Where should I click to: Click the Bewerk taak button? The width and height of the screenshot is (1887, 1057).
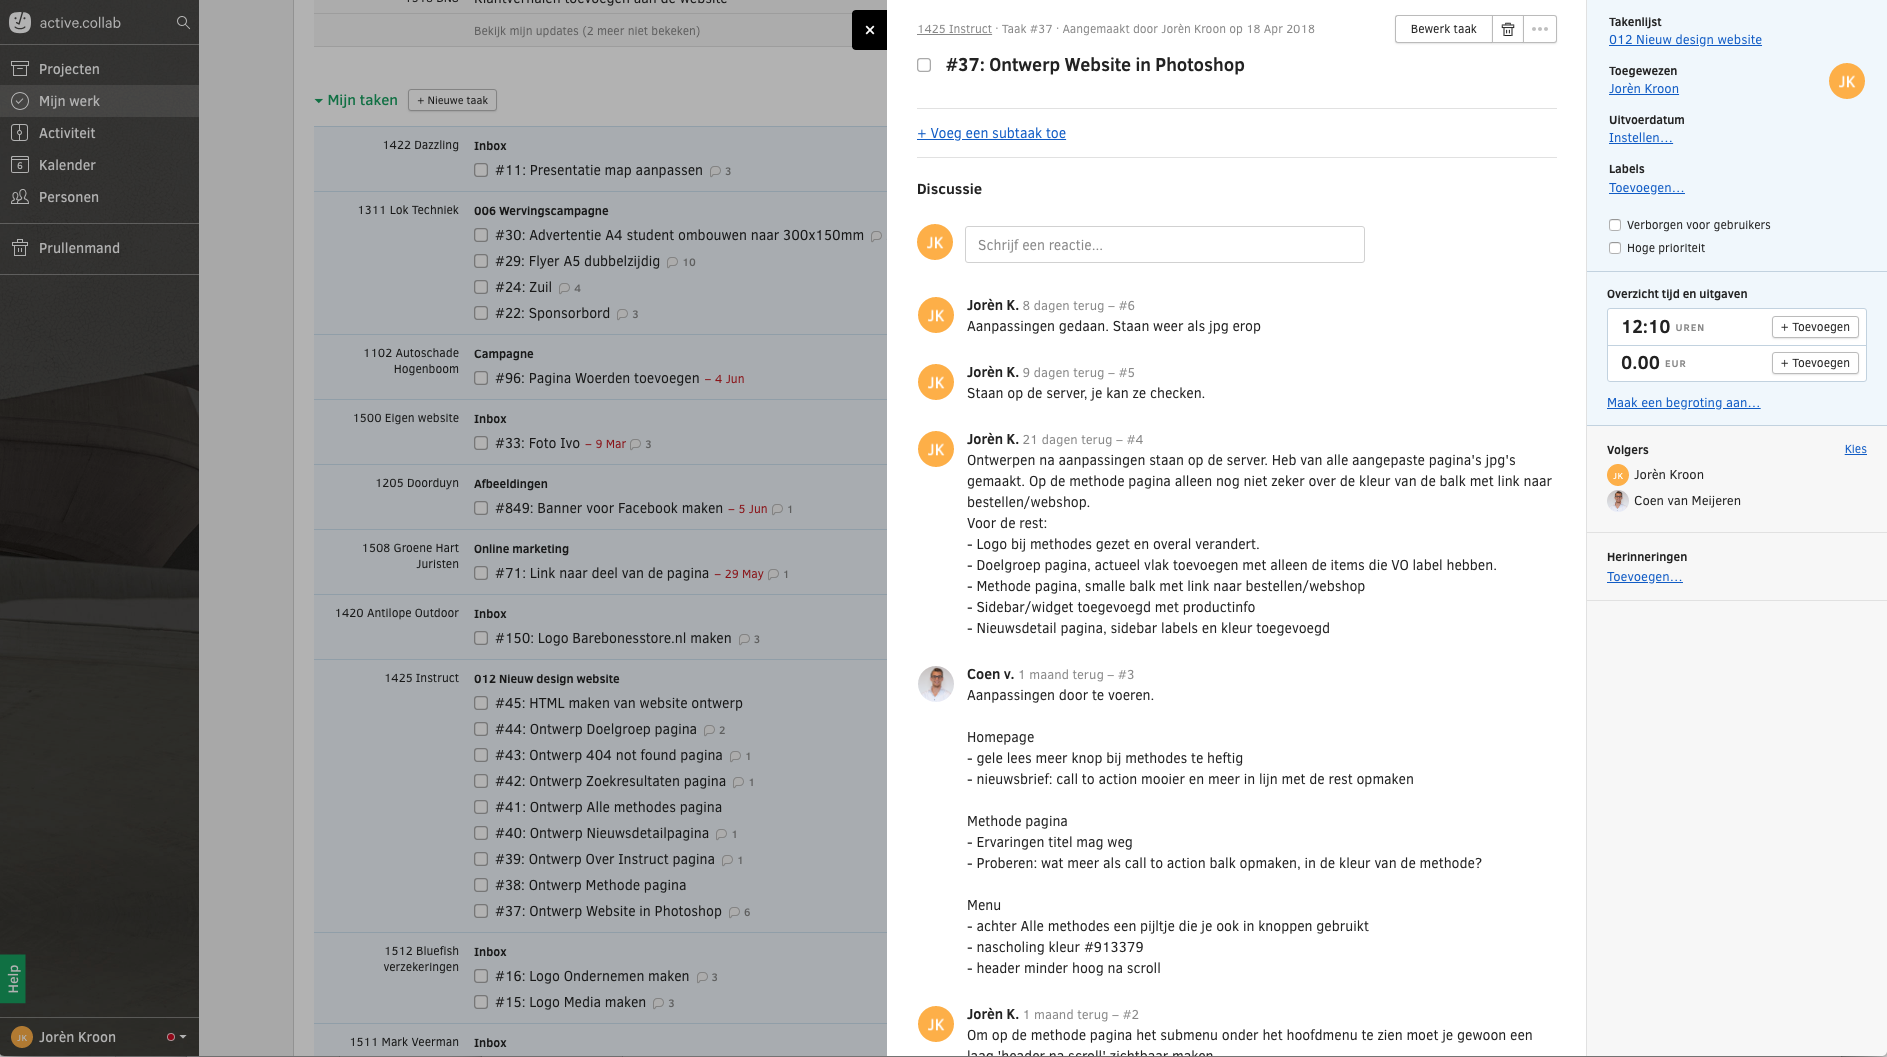[x=1443, y=29]
